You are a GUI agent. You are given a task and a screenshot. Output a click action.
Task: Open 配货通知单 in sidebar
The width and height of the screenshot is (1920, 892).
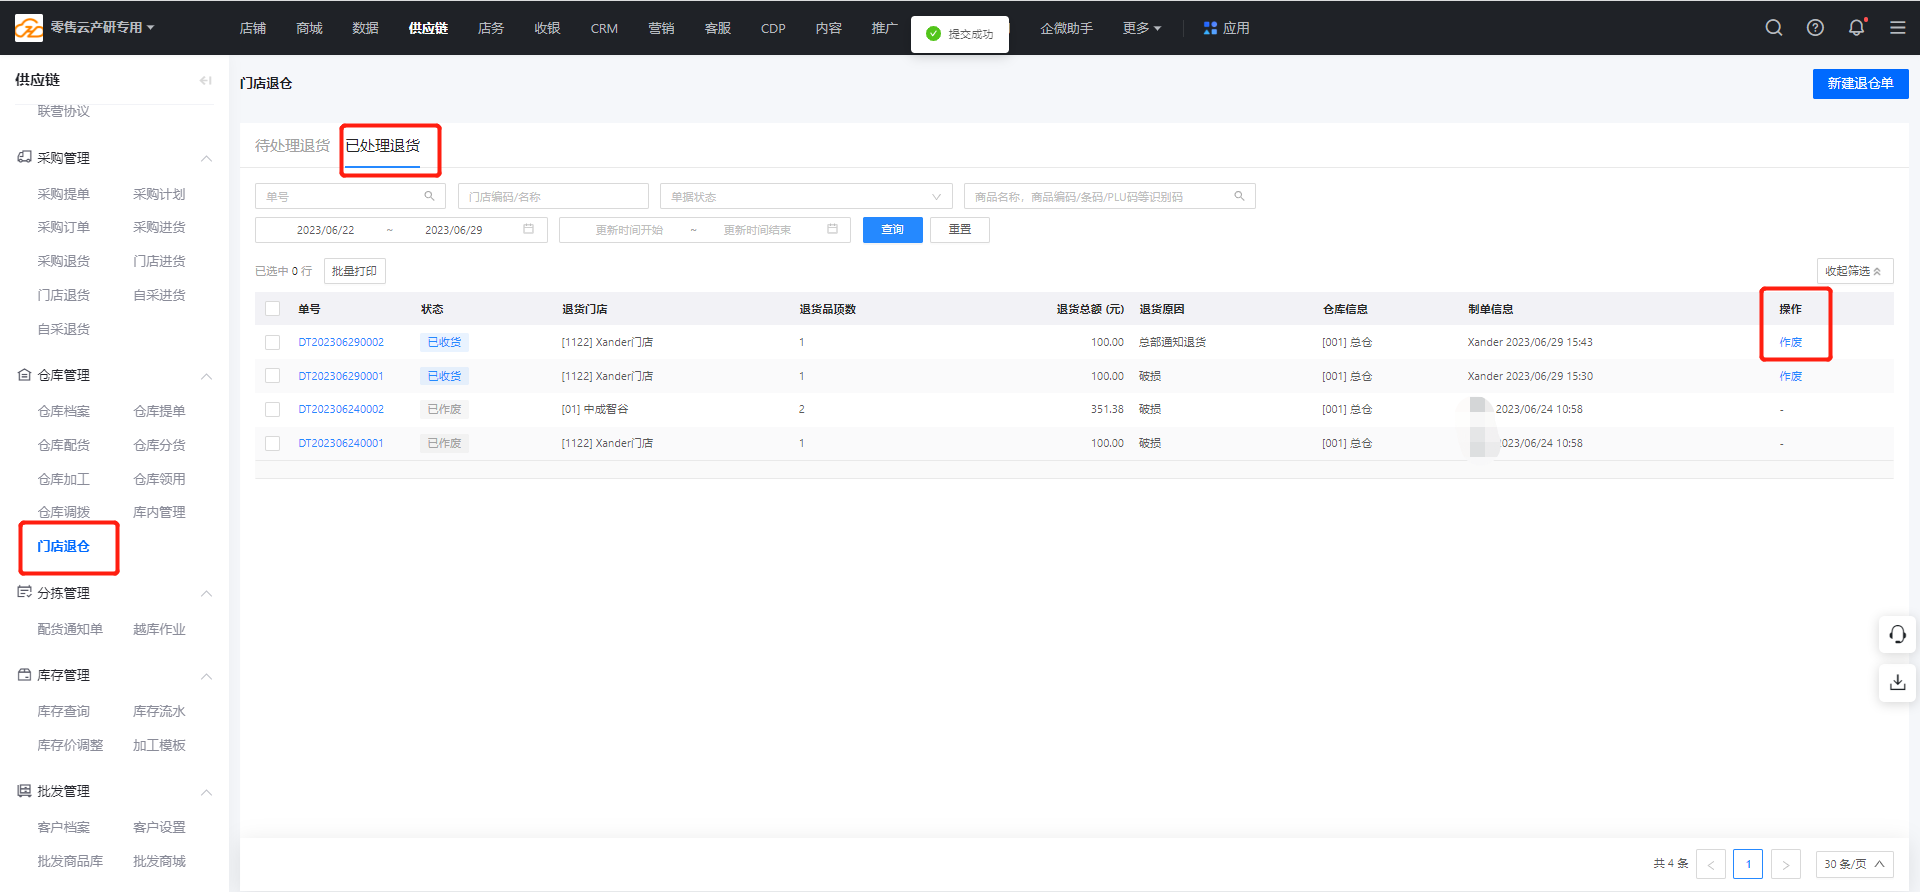pyautogui.click(x=70, y=629)
